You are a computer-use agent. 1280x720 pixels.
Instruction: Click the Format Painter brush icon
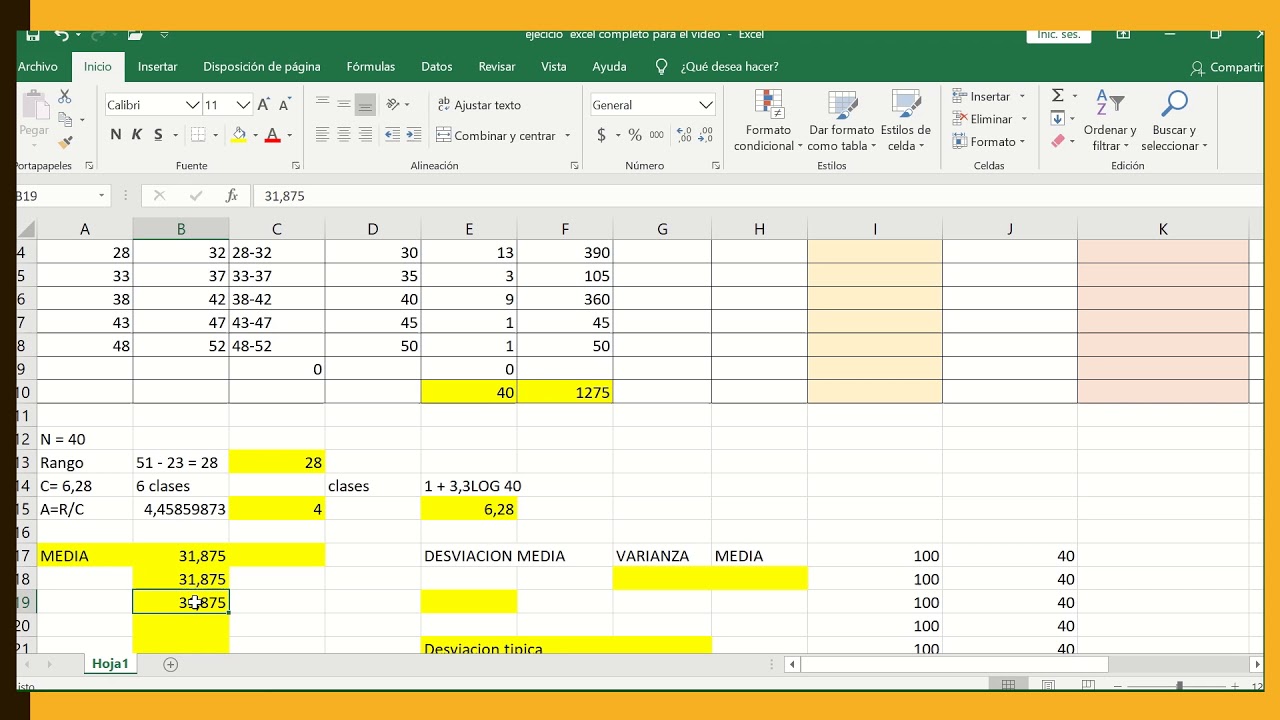[65, 144]
